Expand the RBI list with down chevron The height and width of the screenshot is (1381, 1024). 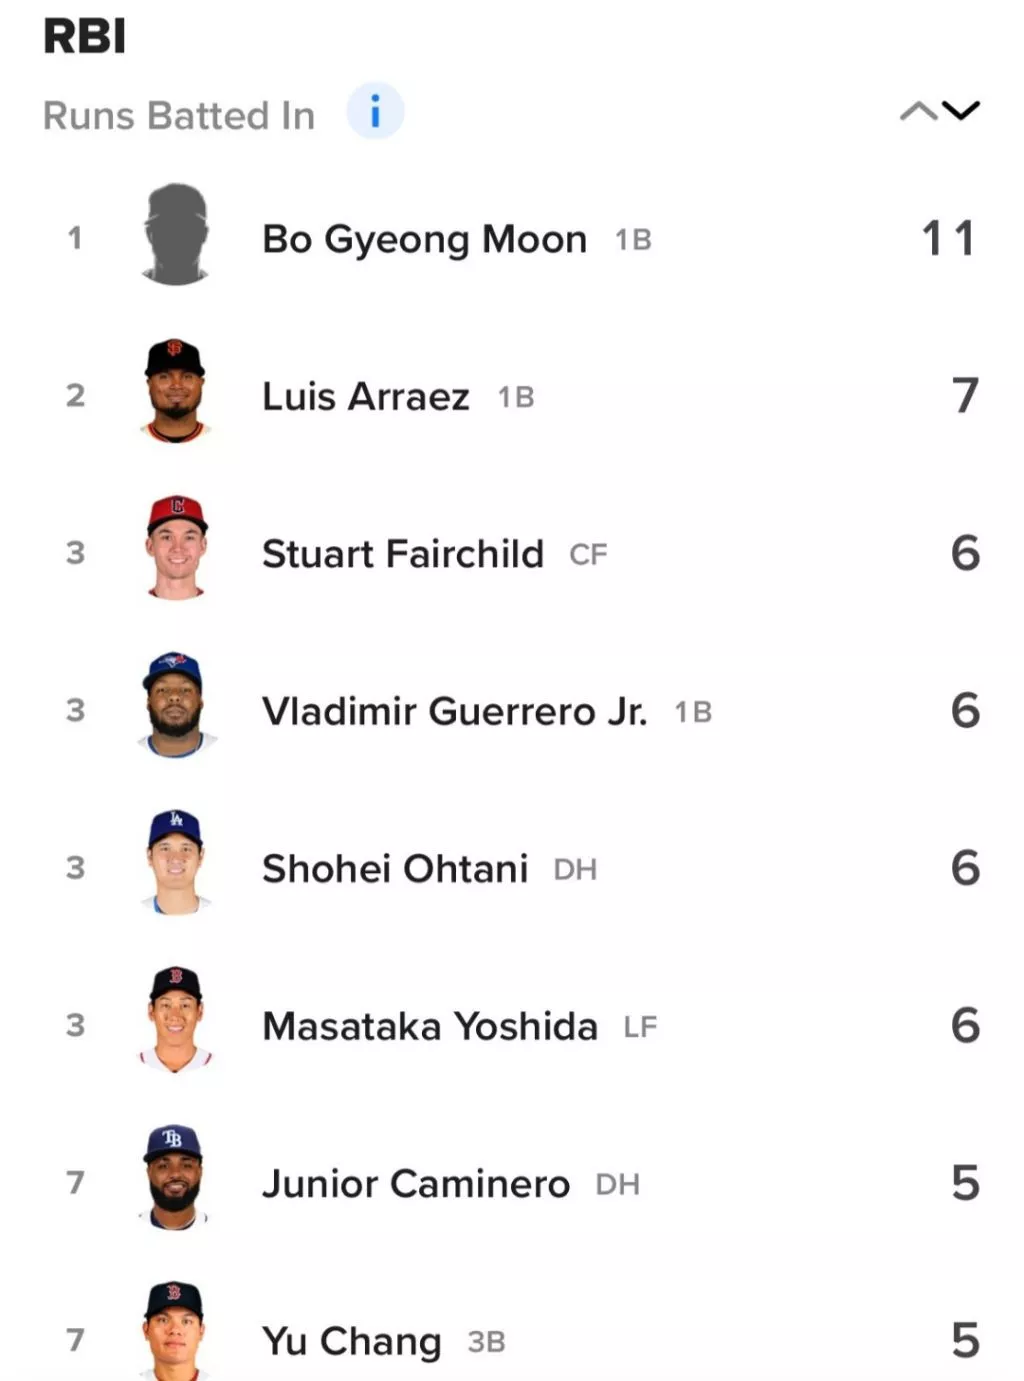point(961,110)
